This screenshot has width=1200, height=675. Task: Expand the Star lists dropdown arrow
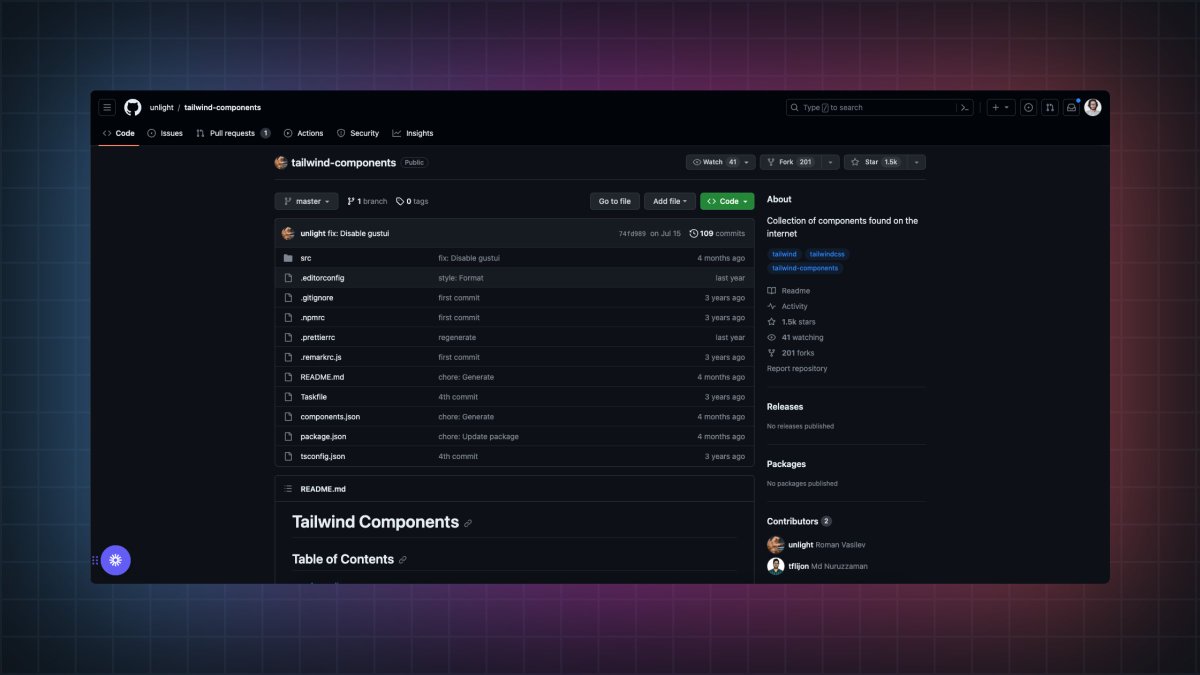coord(916,162)
